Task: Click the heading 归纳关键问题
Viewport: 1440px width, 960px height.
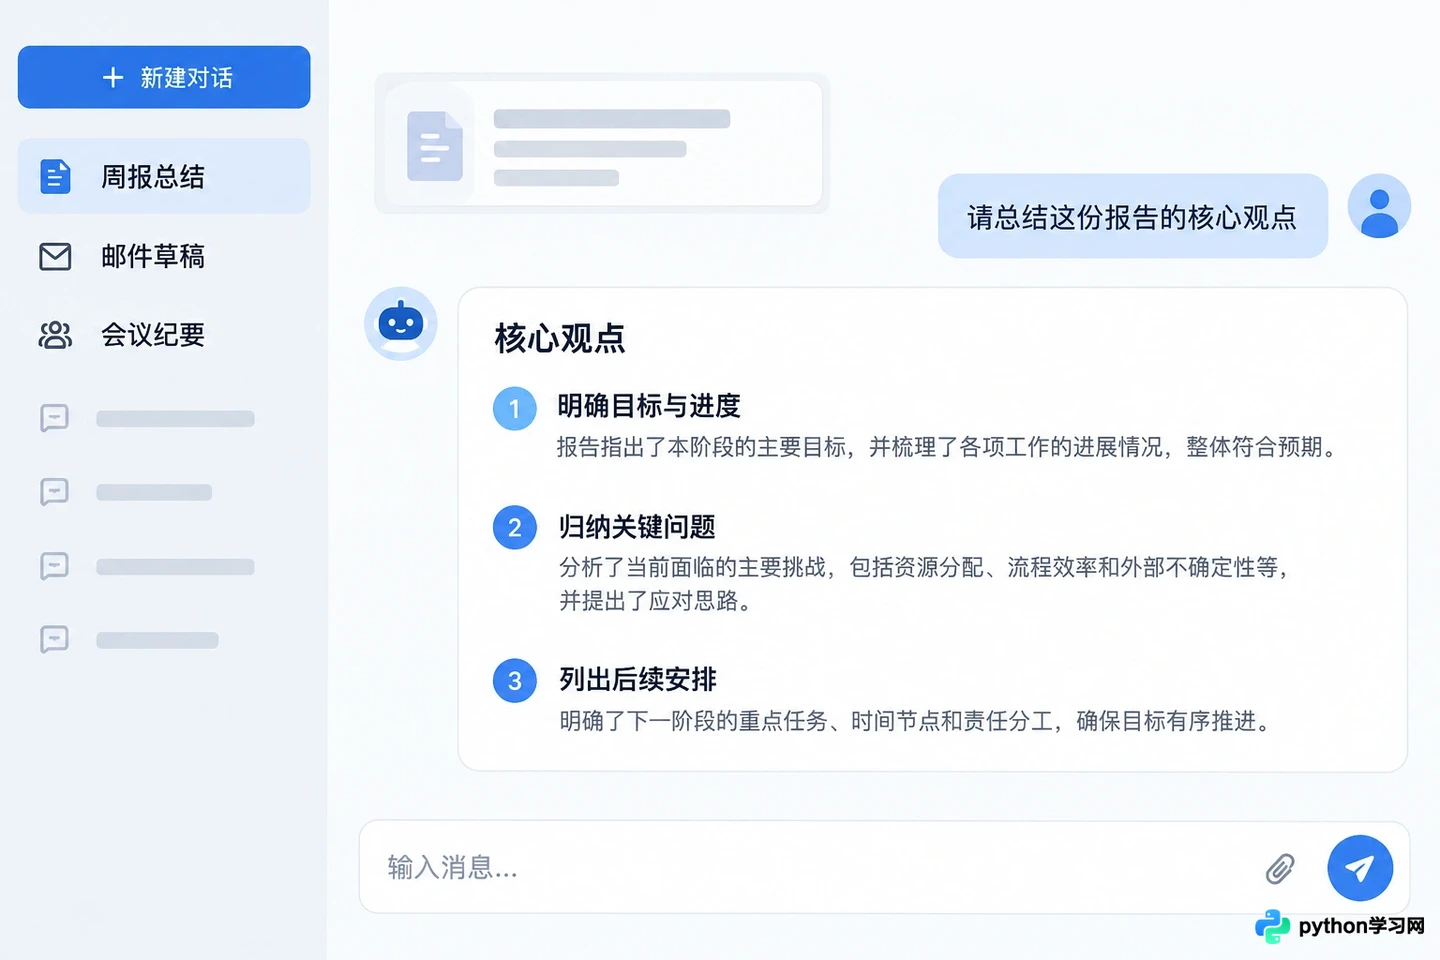Action: click(638, 527)
